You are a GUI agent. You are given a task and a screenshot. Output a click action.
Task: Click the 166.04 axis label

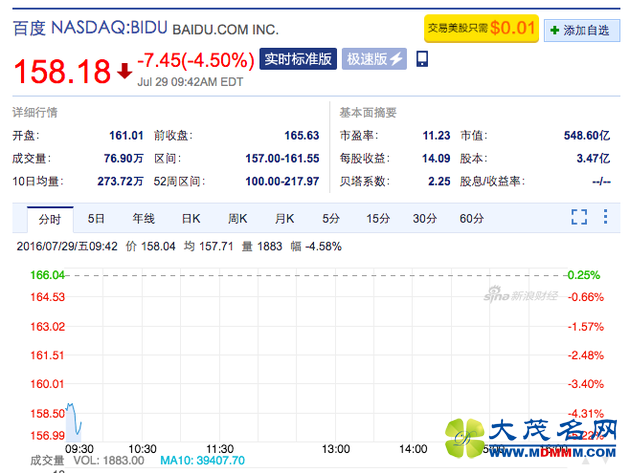pyautogui.click(x=47, y=275)
